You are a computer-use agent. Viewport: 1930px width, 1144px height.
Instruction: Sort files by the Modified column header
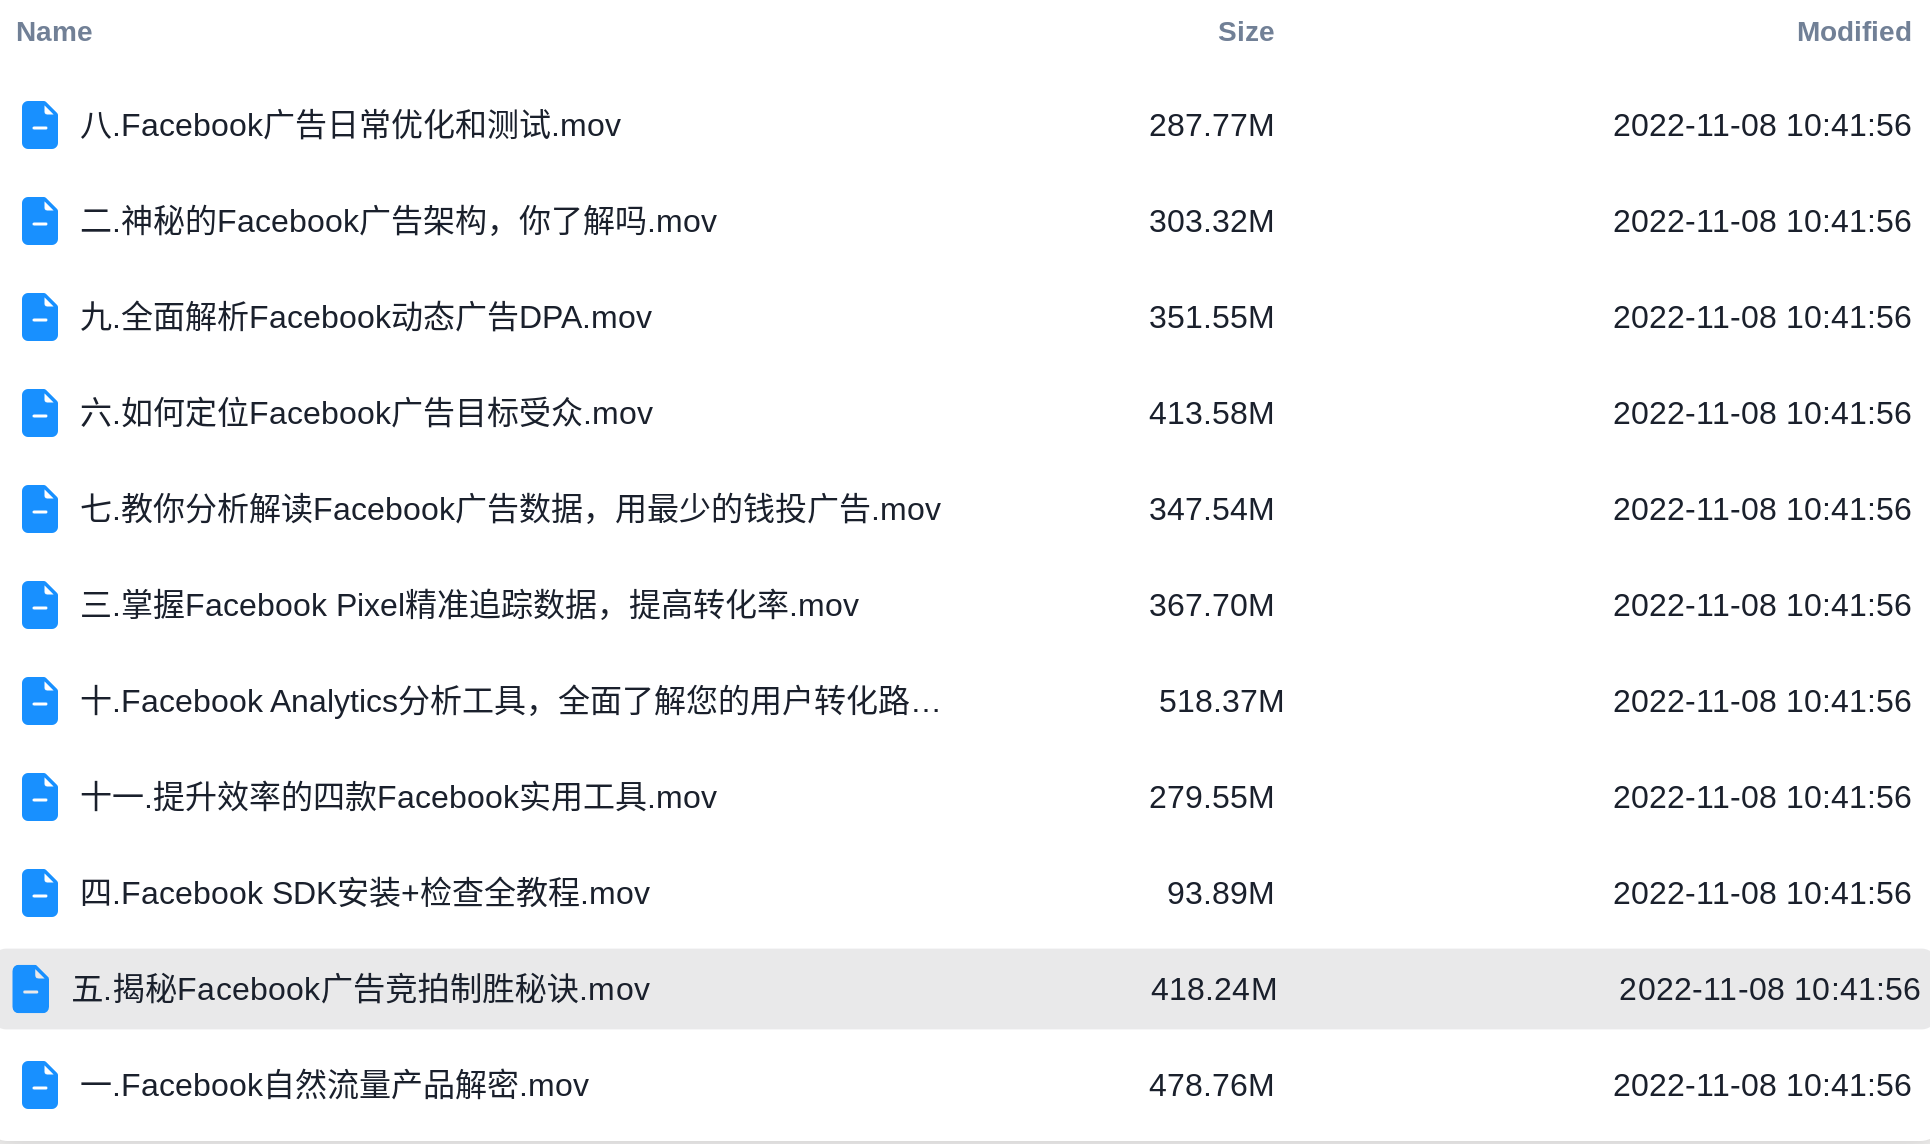[x=1853, y=32]
